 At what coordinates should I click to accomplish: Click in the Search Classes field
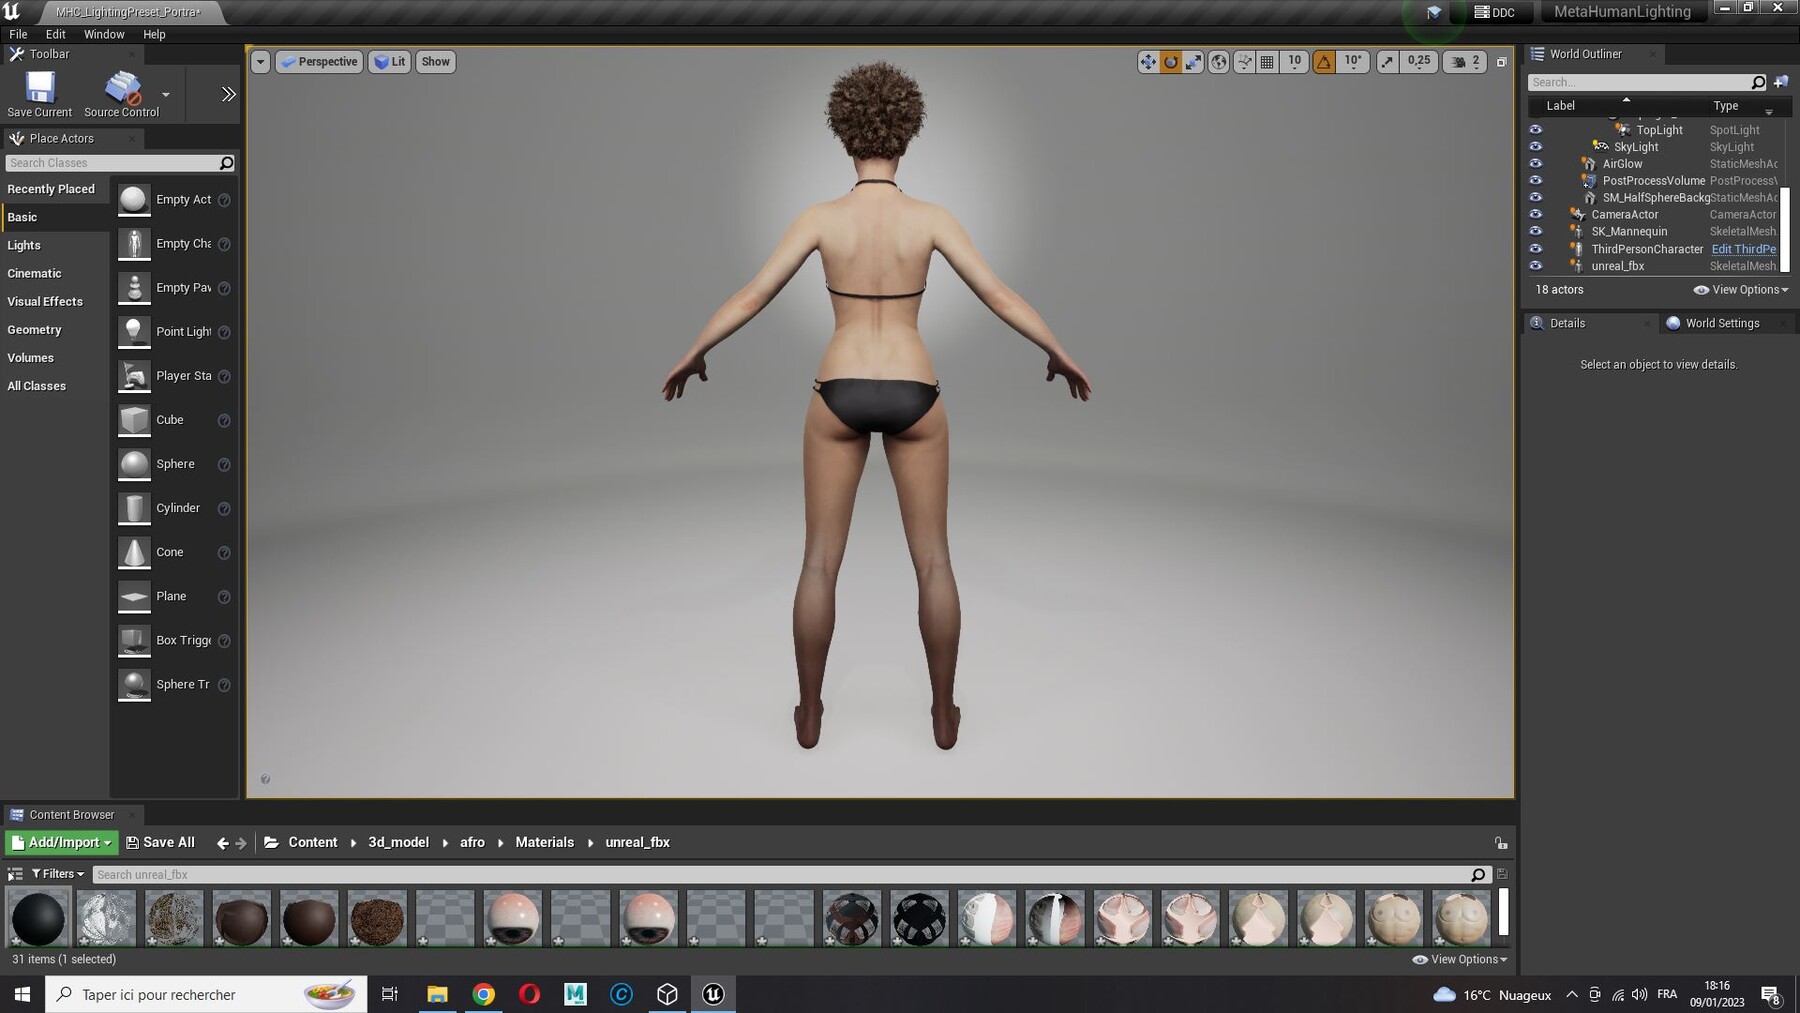[x=119, y=163]
